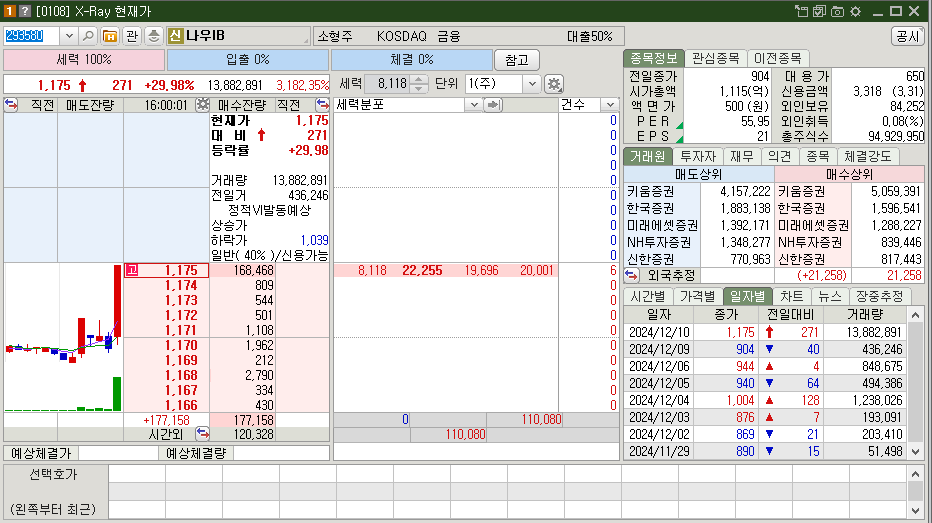
Task: Select the 체결강도 tab
Action: click(868, 156)
